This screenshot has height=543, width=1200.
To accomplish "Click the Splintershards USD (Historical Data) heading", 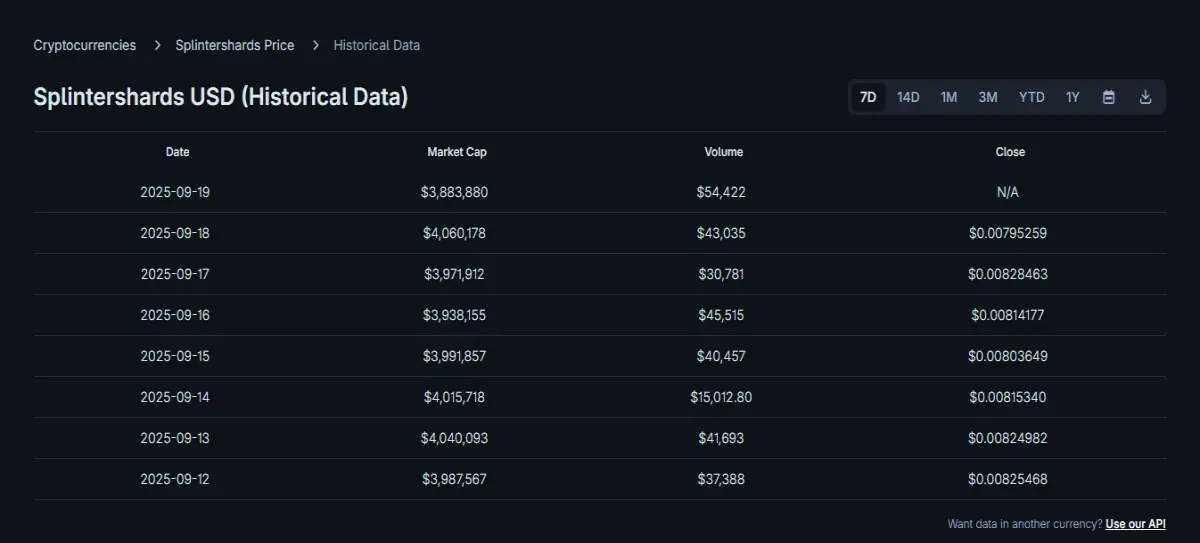I will click(221, 97).
